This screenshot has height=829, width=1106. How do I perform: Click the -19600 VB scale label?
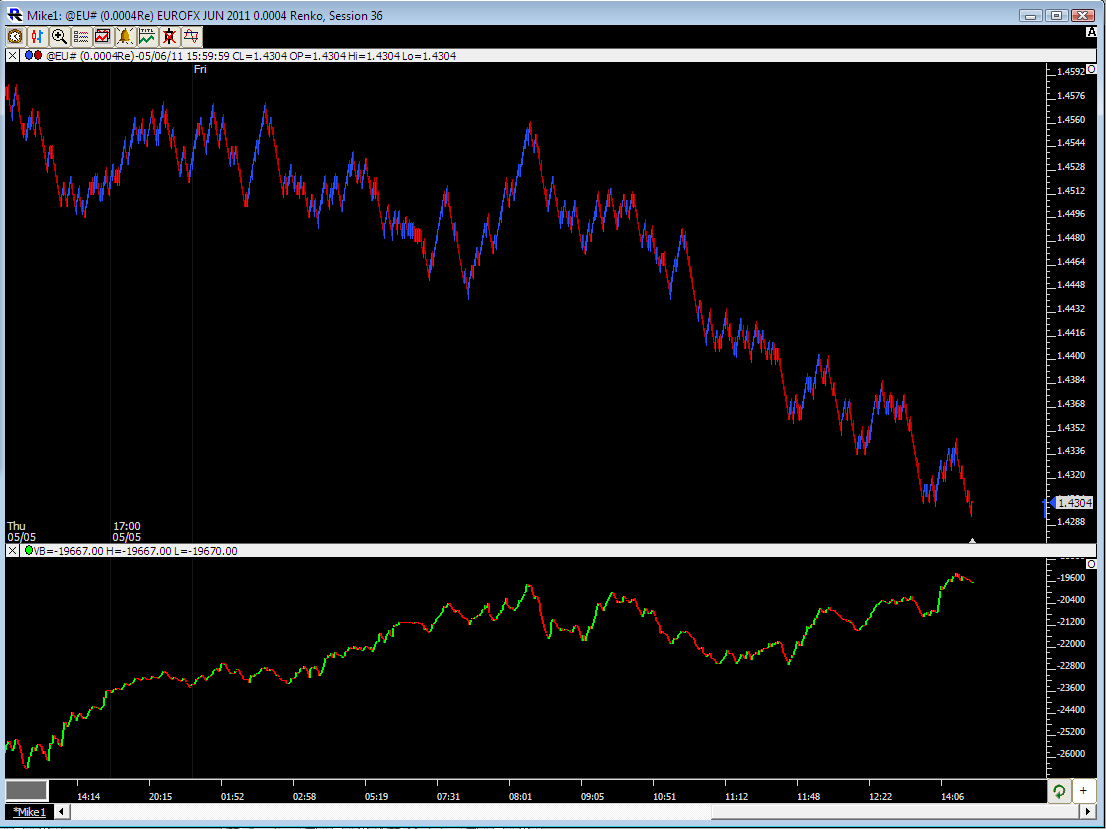tap(1071, 577)
